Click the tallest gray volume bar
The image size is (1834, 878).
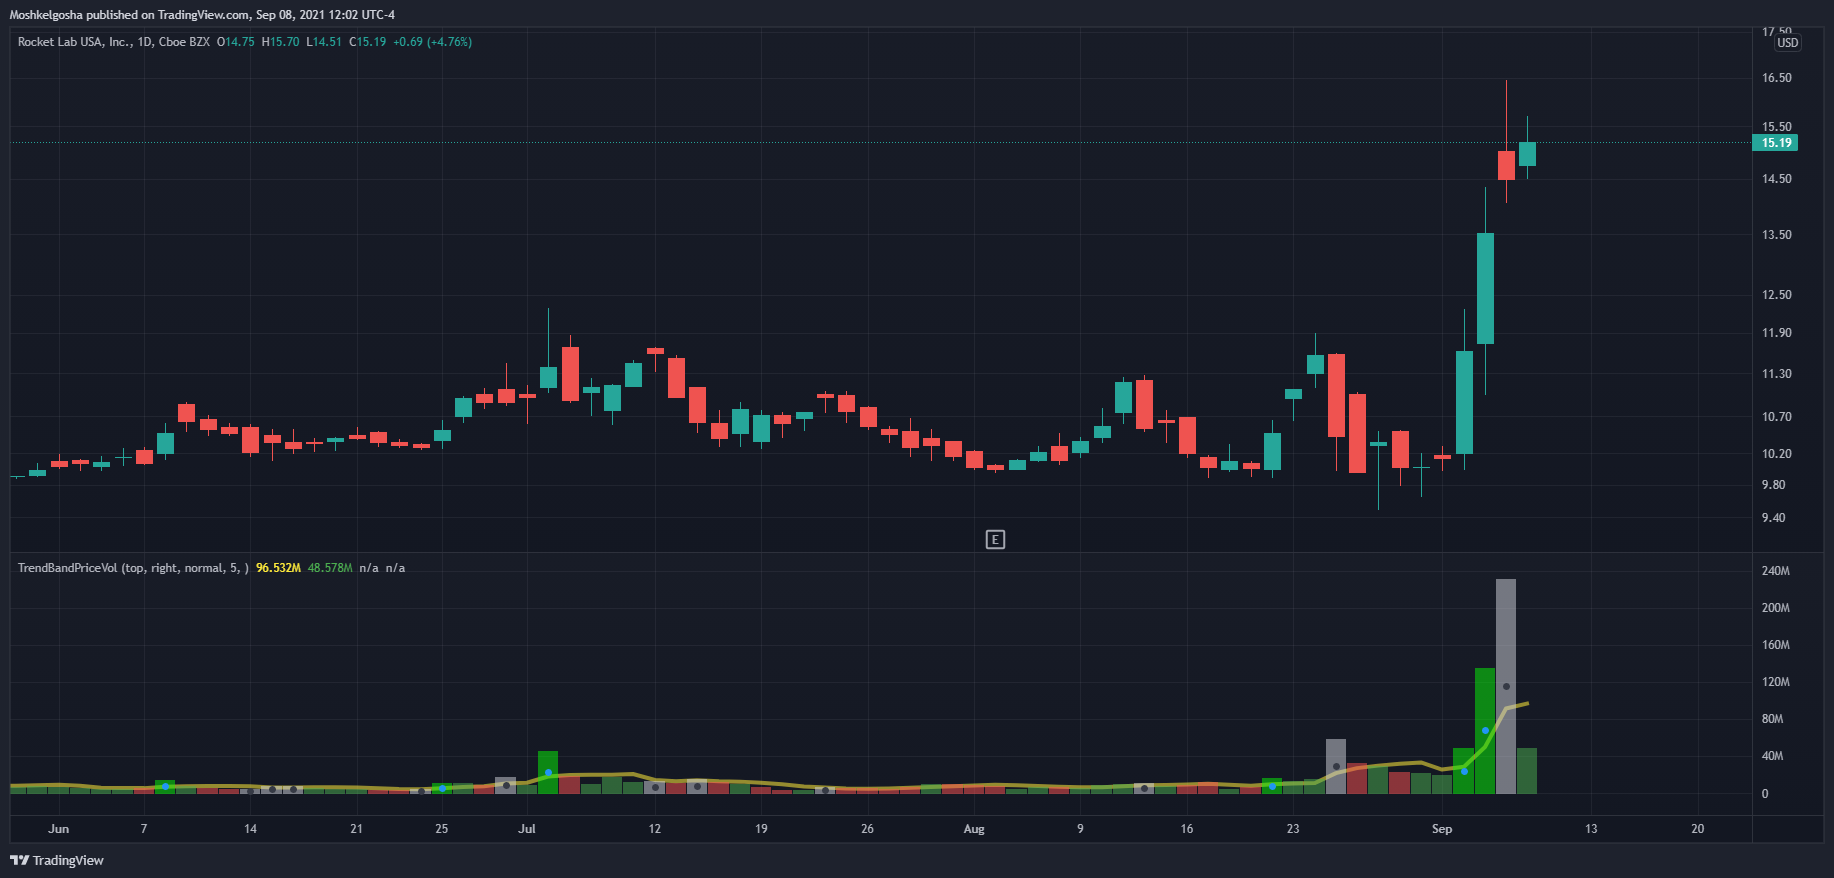point(1506,687)
